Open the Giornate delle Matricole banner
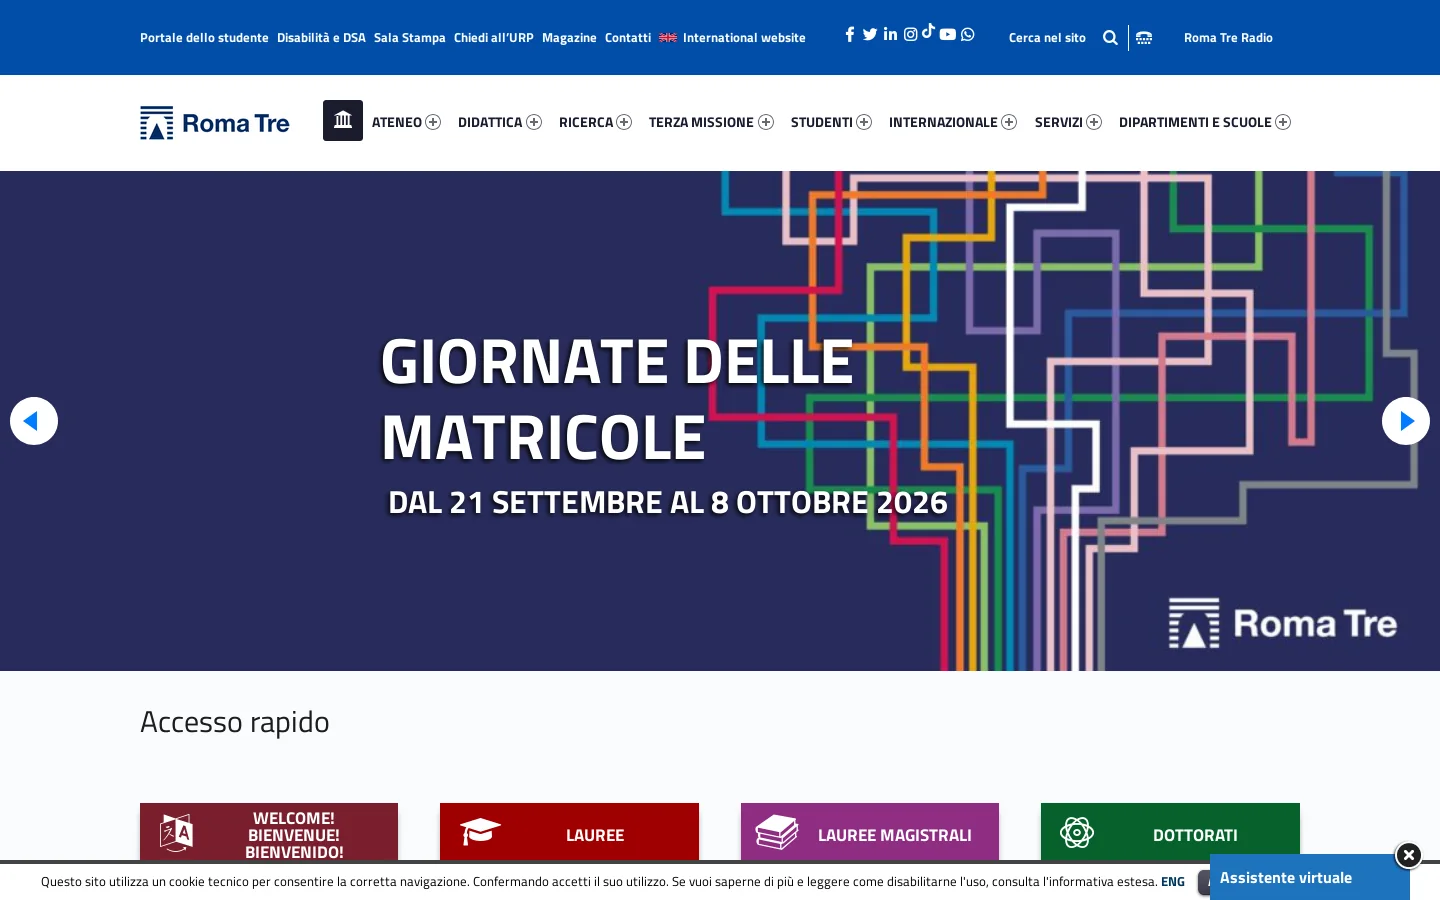 720,421
